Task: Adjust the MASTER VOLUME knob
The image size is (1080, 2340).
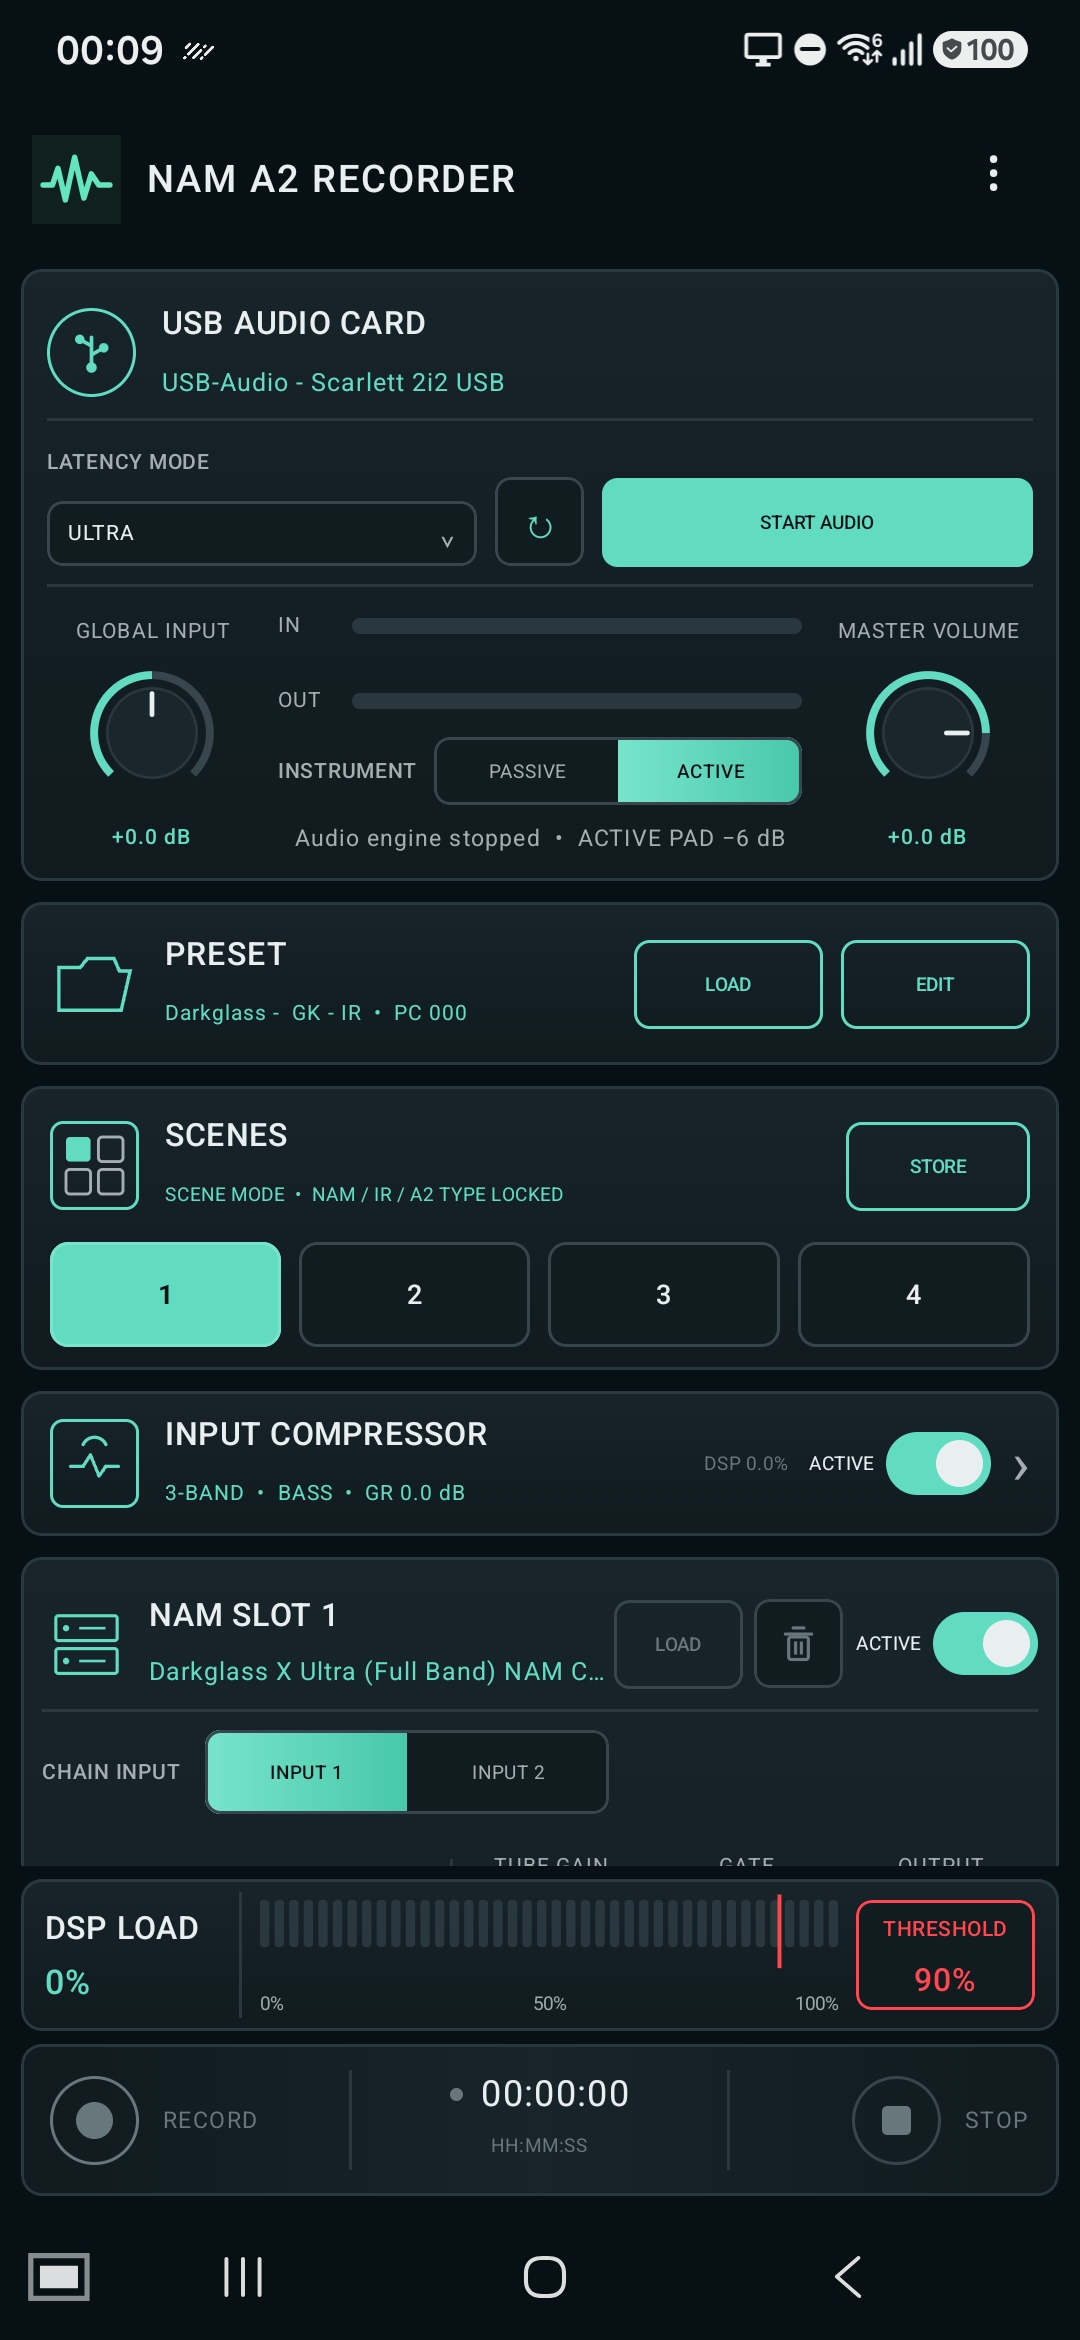Action: 927,732
